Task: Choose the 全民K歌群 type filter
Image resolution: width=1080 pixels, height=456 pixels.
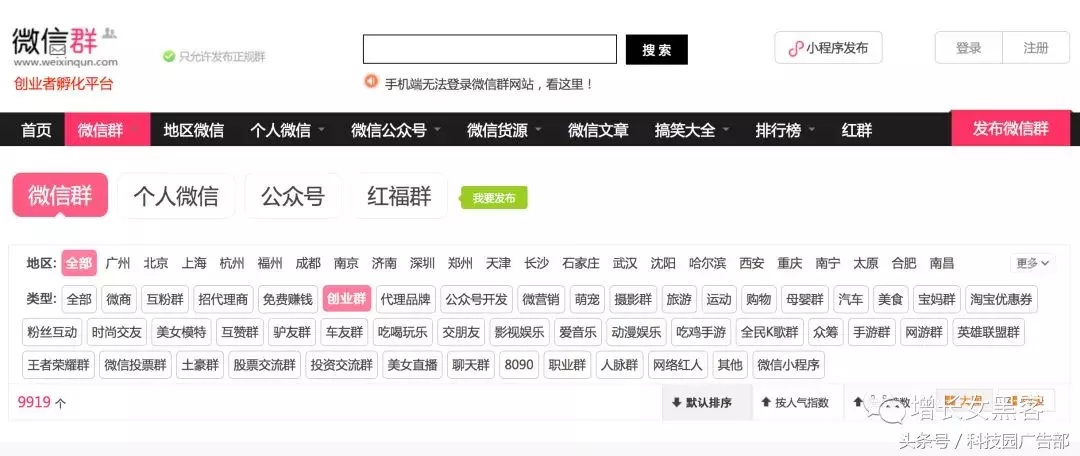Action: coord(769,332)
